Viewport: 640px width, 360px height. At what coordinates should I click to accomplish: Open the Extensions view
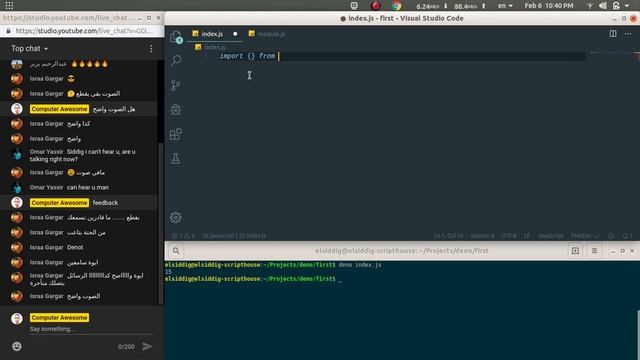176,134
